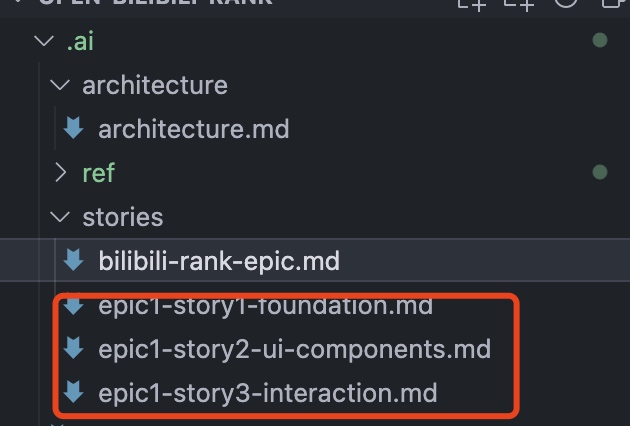Screen dimensions: 630x426
Task: Collapse the .ai folder chevron
Action: [x=44, y=41]
